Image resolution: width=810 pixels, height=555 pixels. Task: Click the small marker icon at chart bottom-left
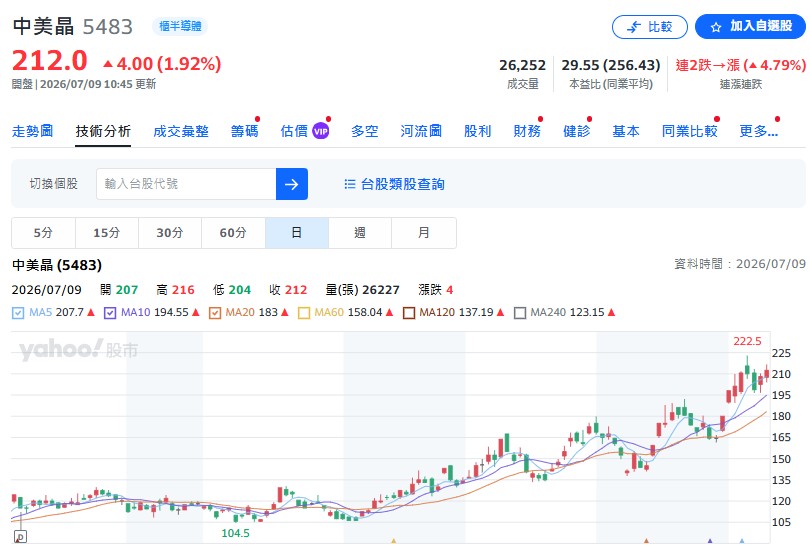pos(20,536)
